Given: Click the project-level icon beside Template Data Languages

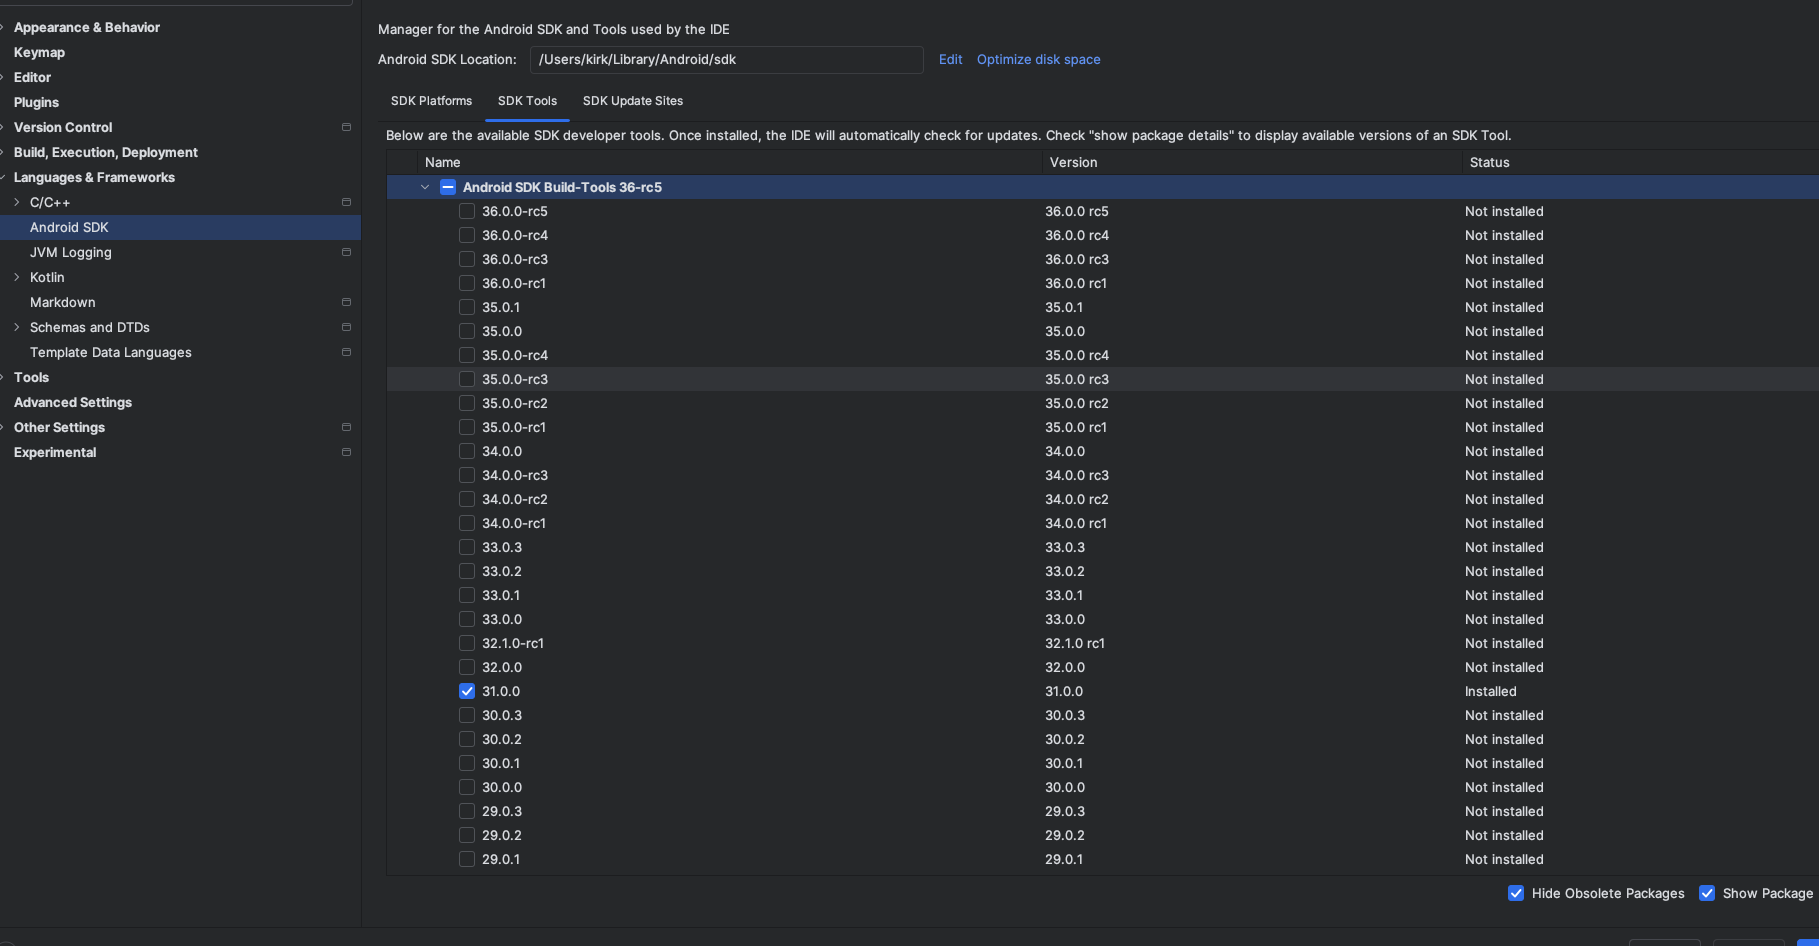Looking at the screenshot, I should pyautogui.click(x=346, y=352).
